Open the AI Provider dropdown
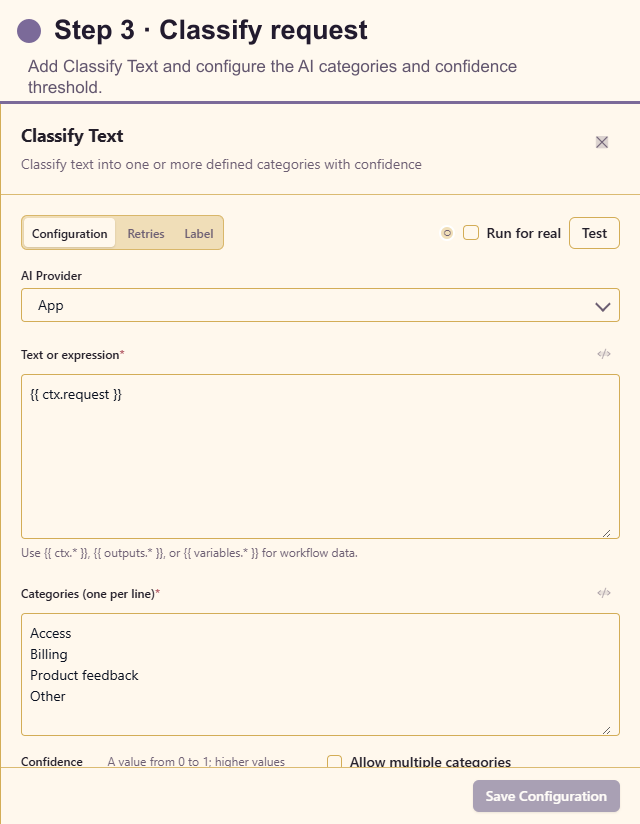The image size is (640, 824). point(320,305)
